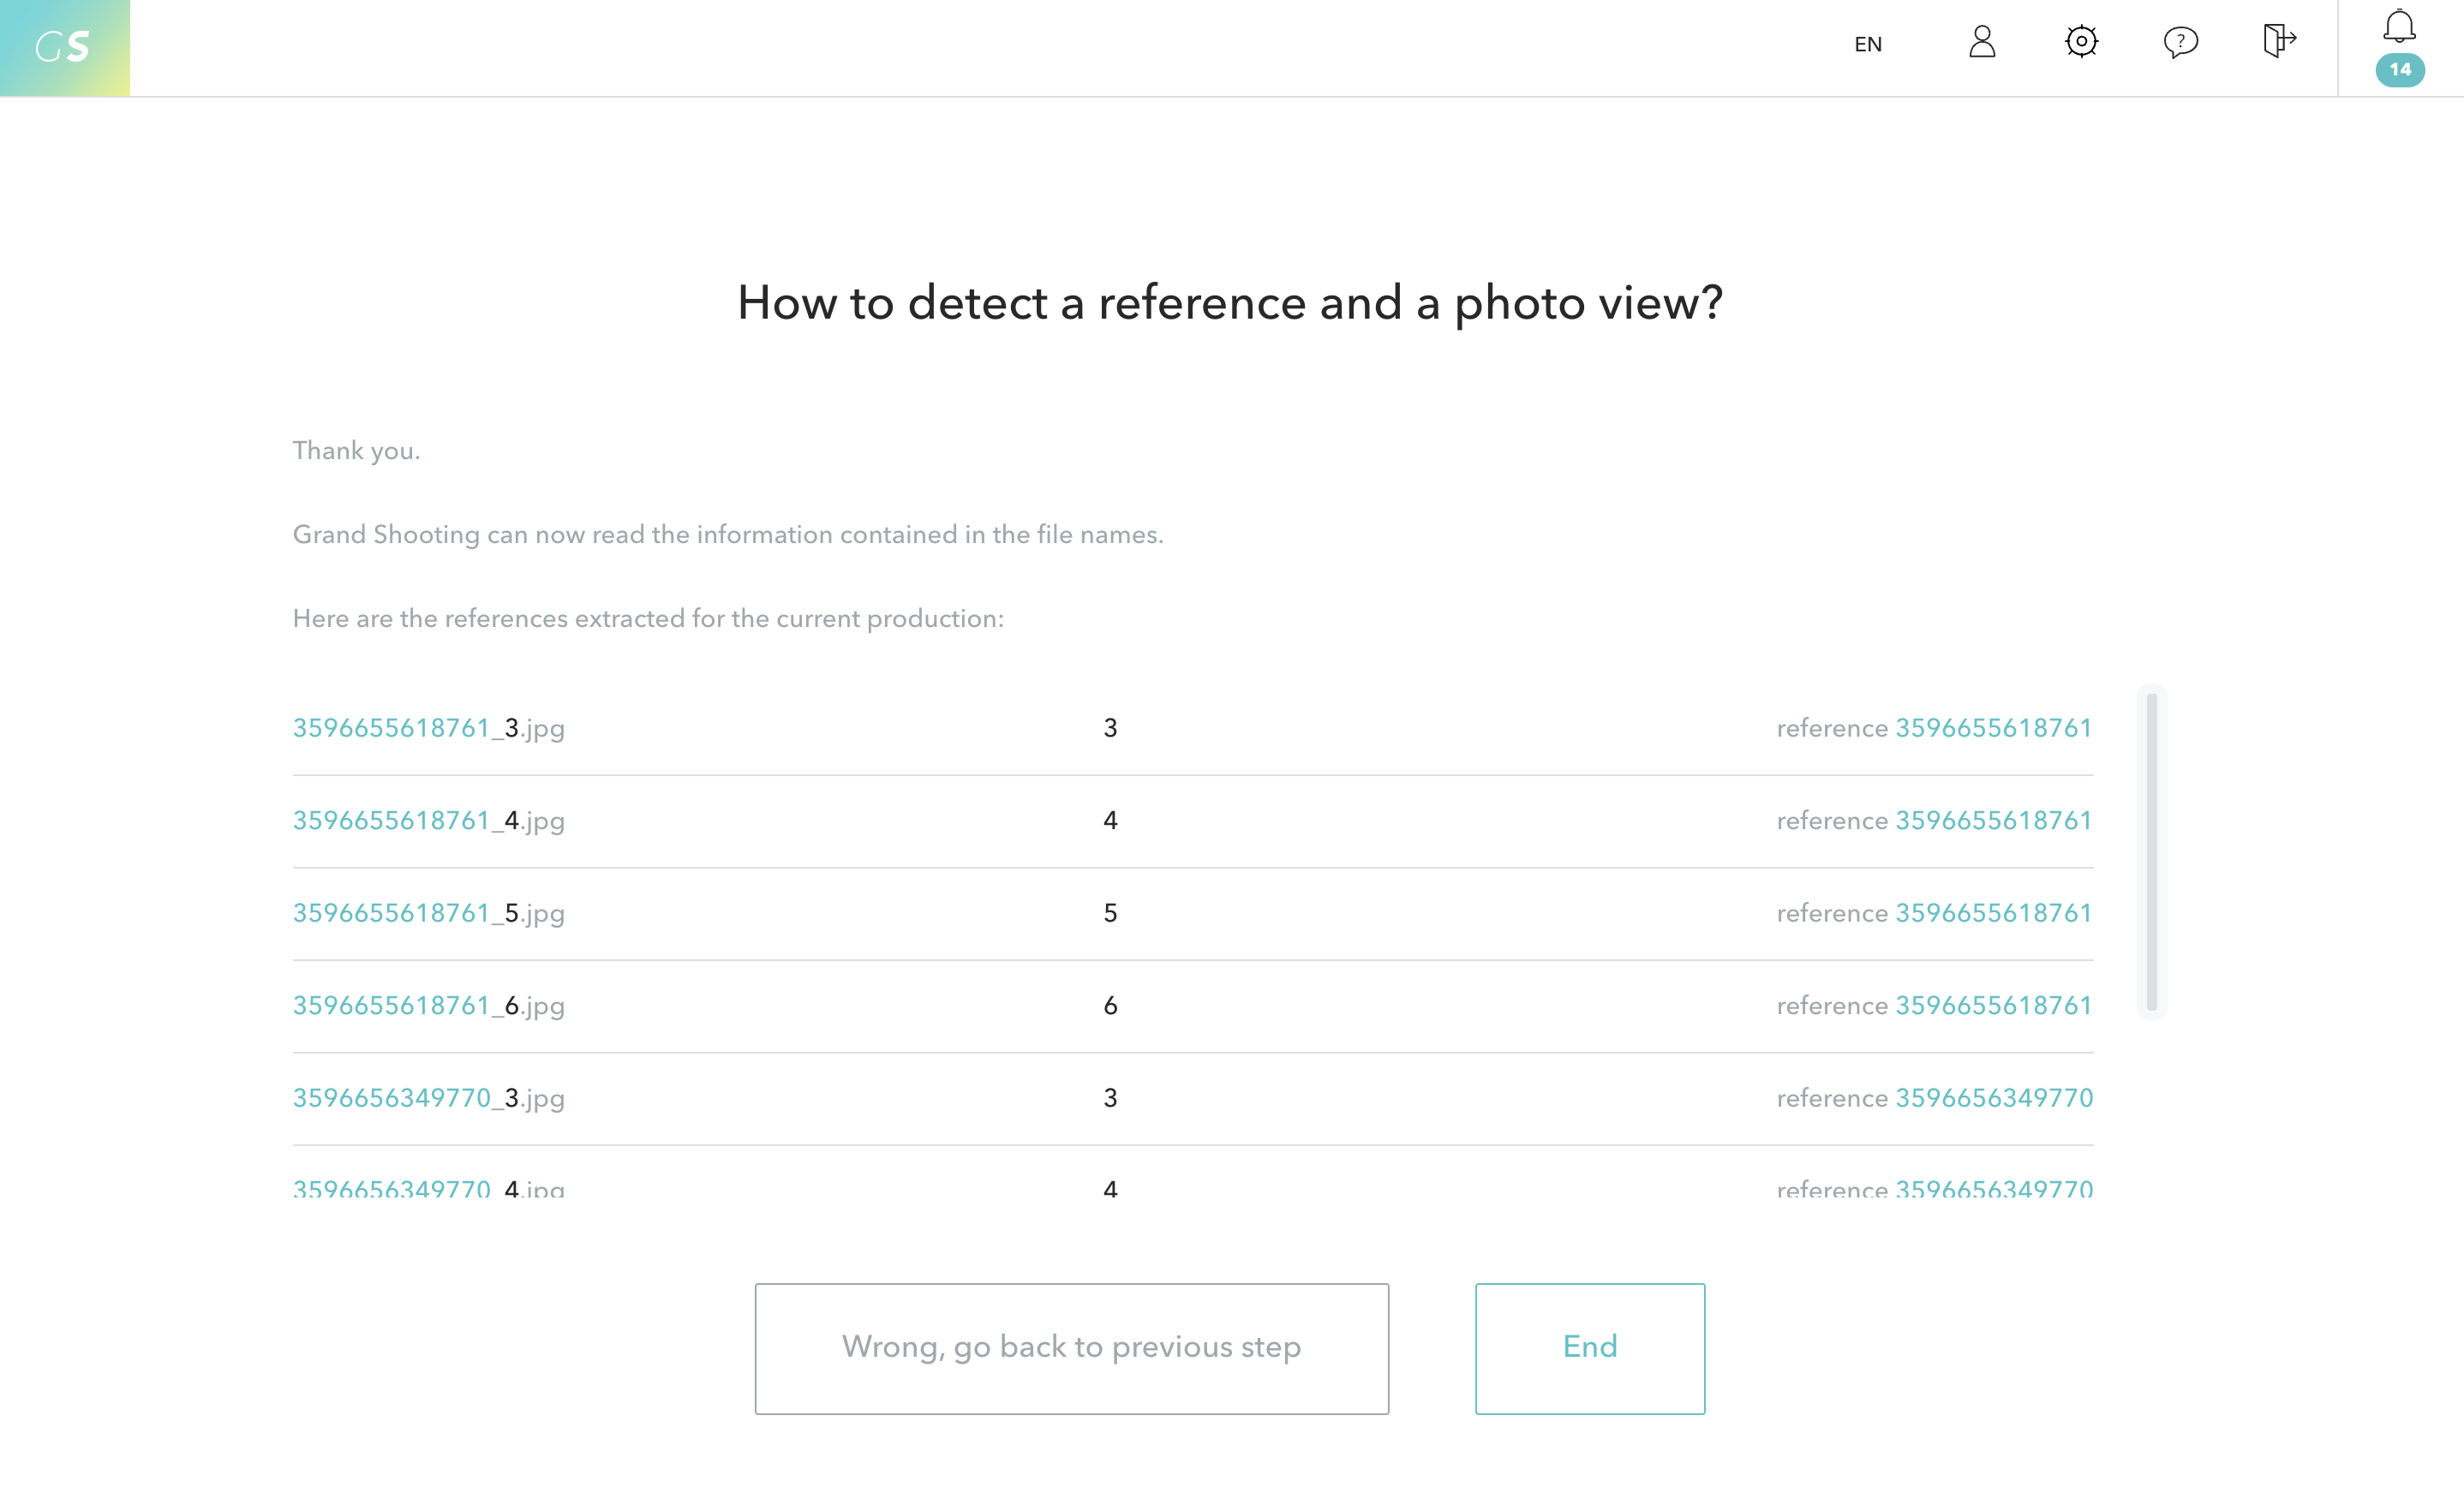Viewport: 2464px width, 1487px height.
Task: Click reference 3596656349770 in the _3.jpg row
Action: 1993,1098
